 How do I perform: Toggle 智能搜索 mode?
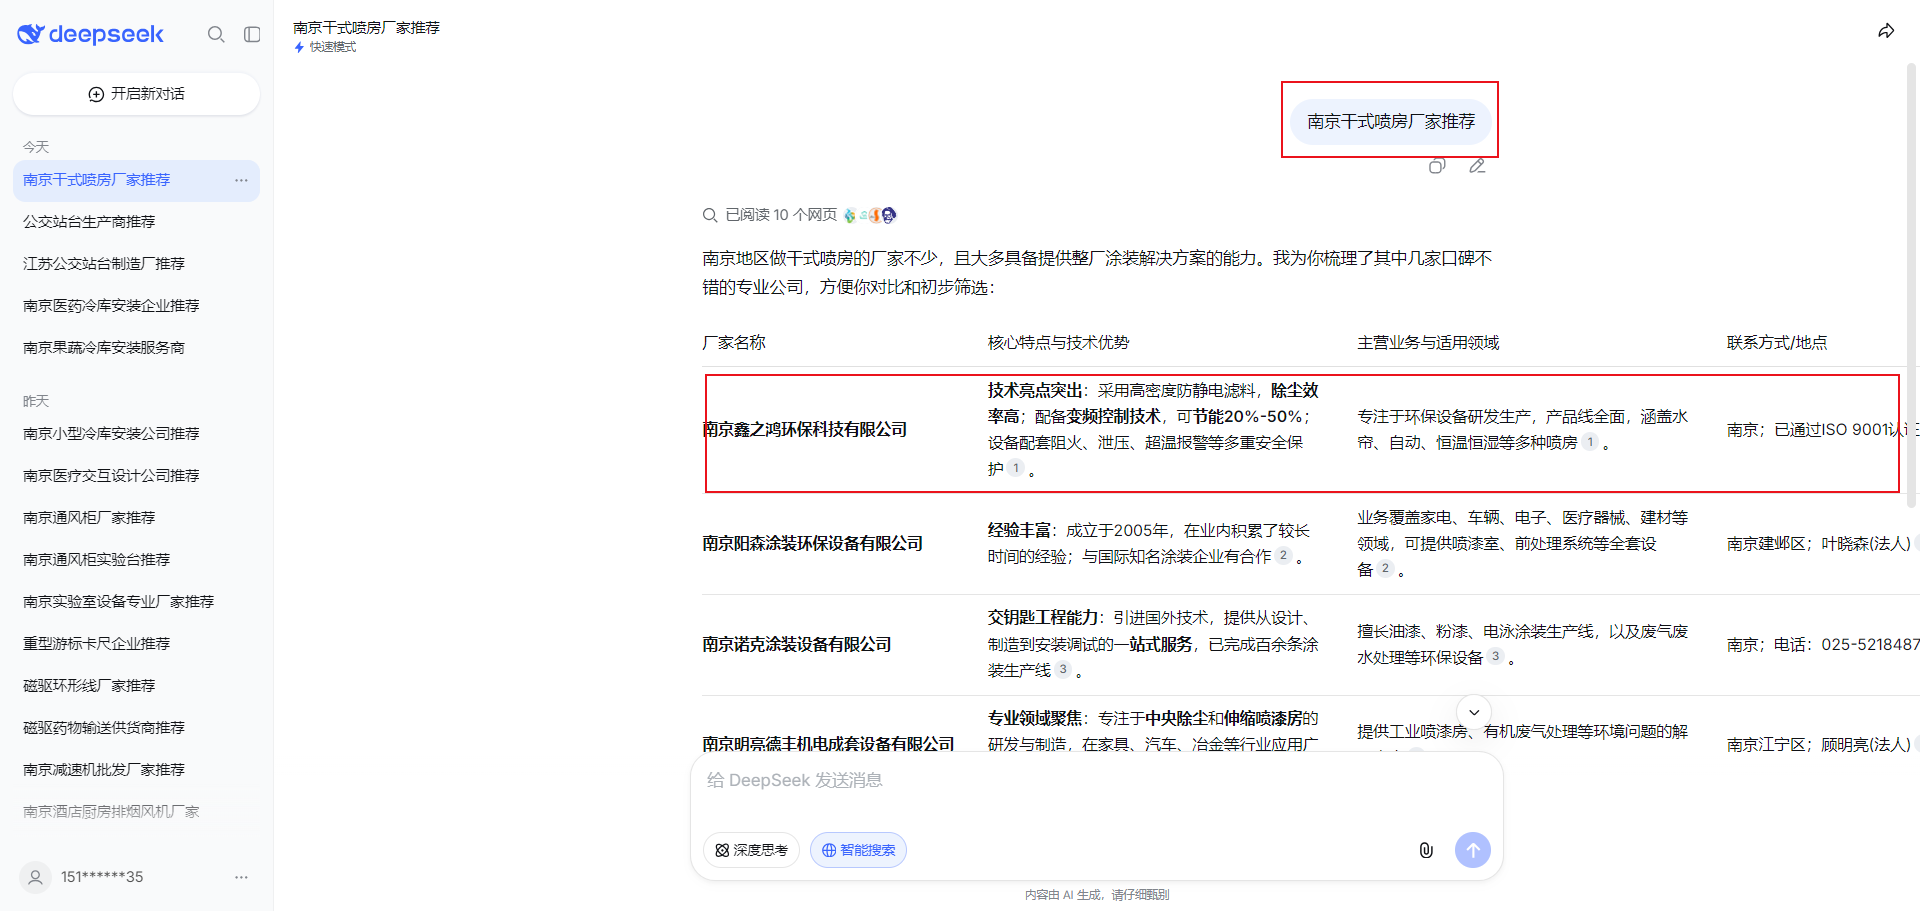click(858, 850)
